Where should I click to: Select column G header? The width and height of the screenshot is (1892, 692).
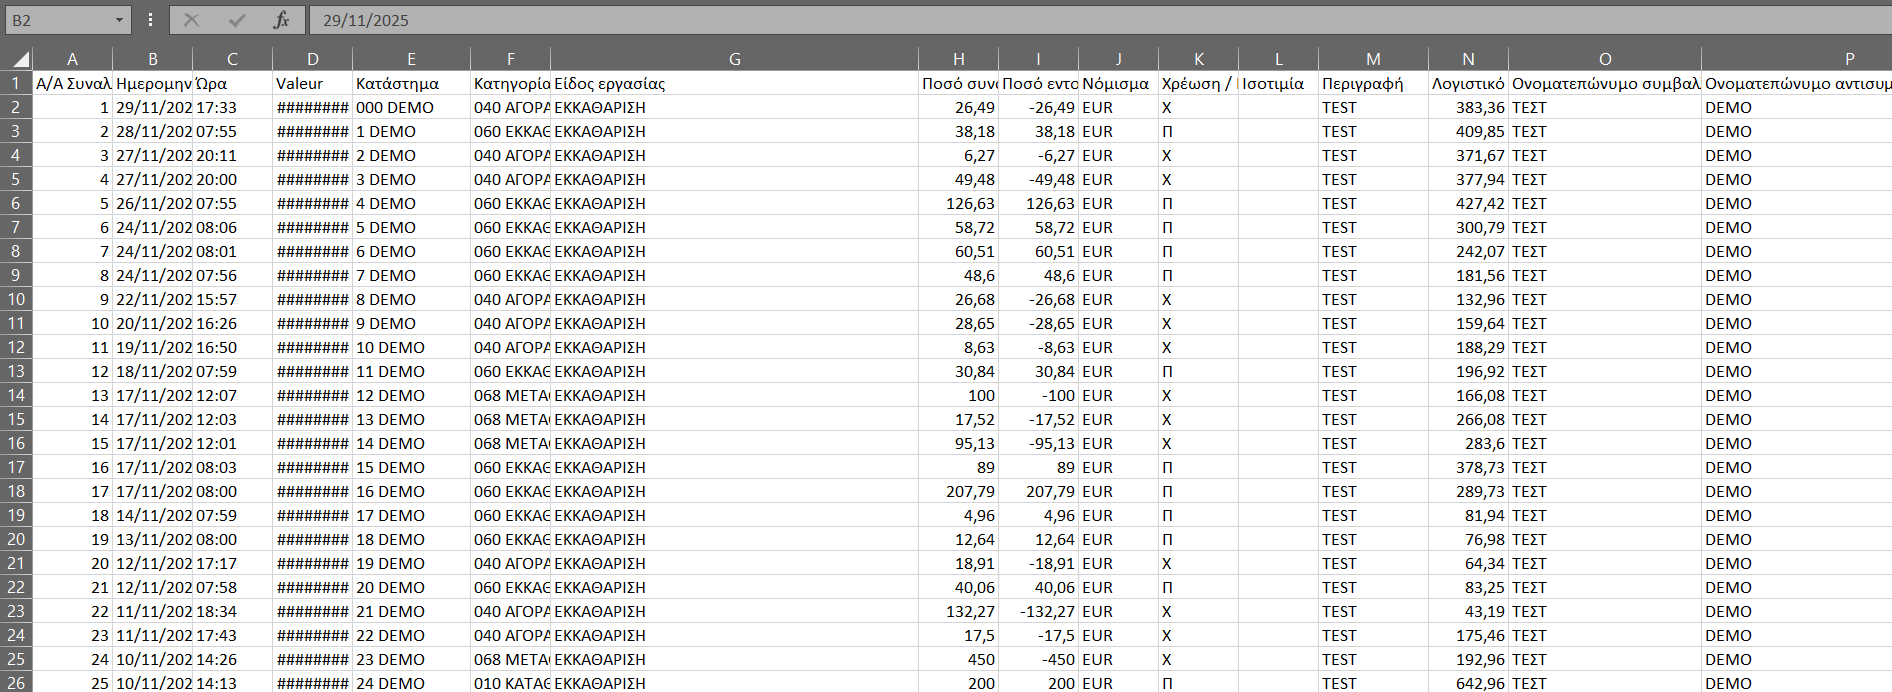pyautogui.click(x=734, y=59)
